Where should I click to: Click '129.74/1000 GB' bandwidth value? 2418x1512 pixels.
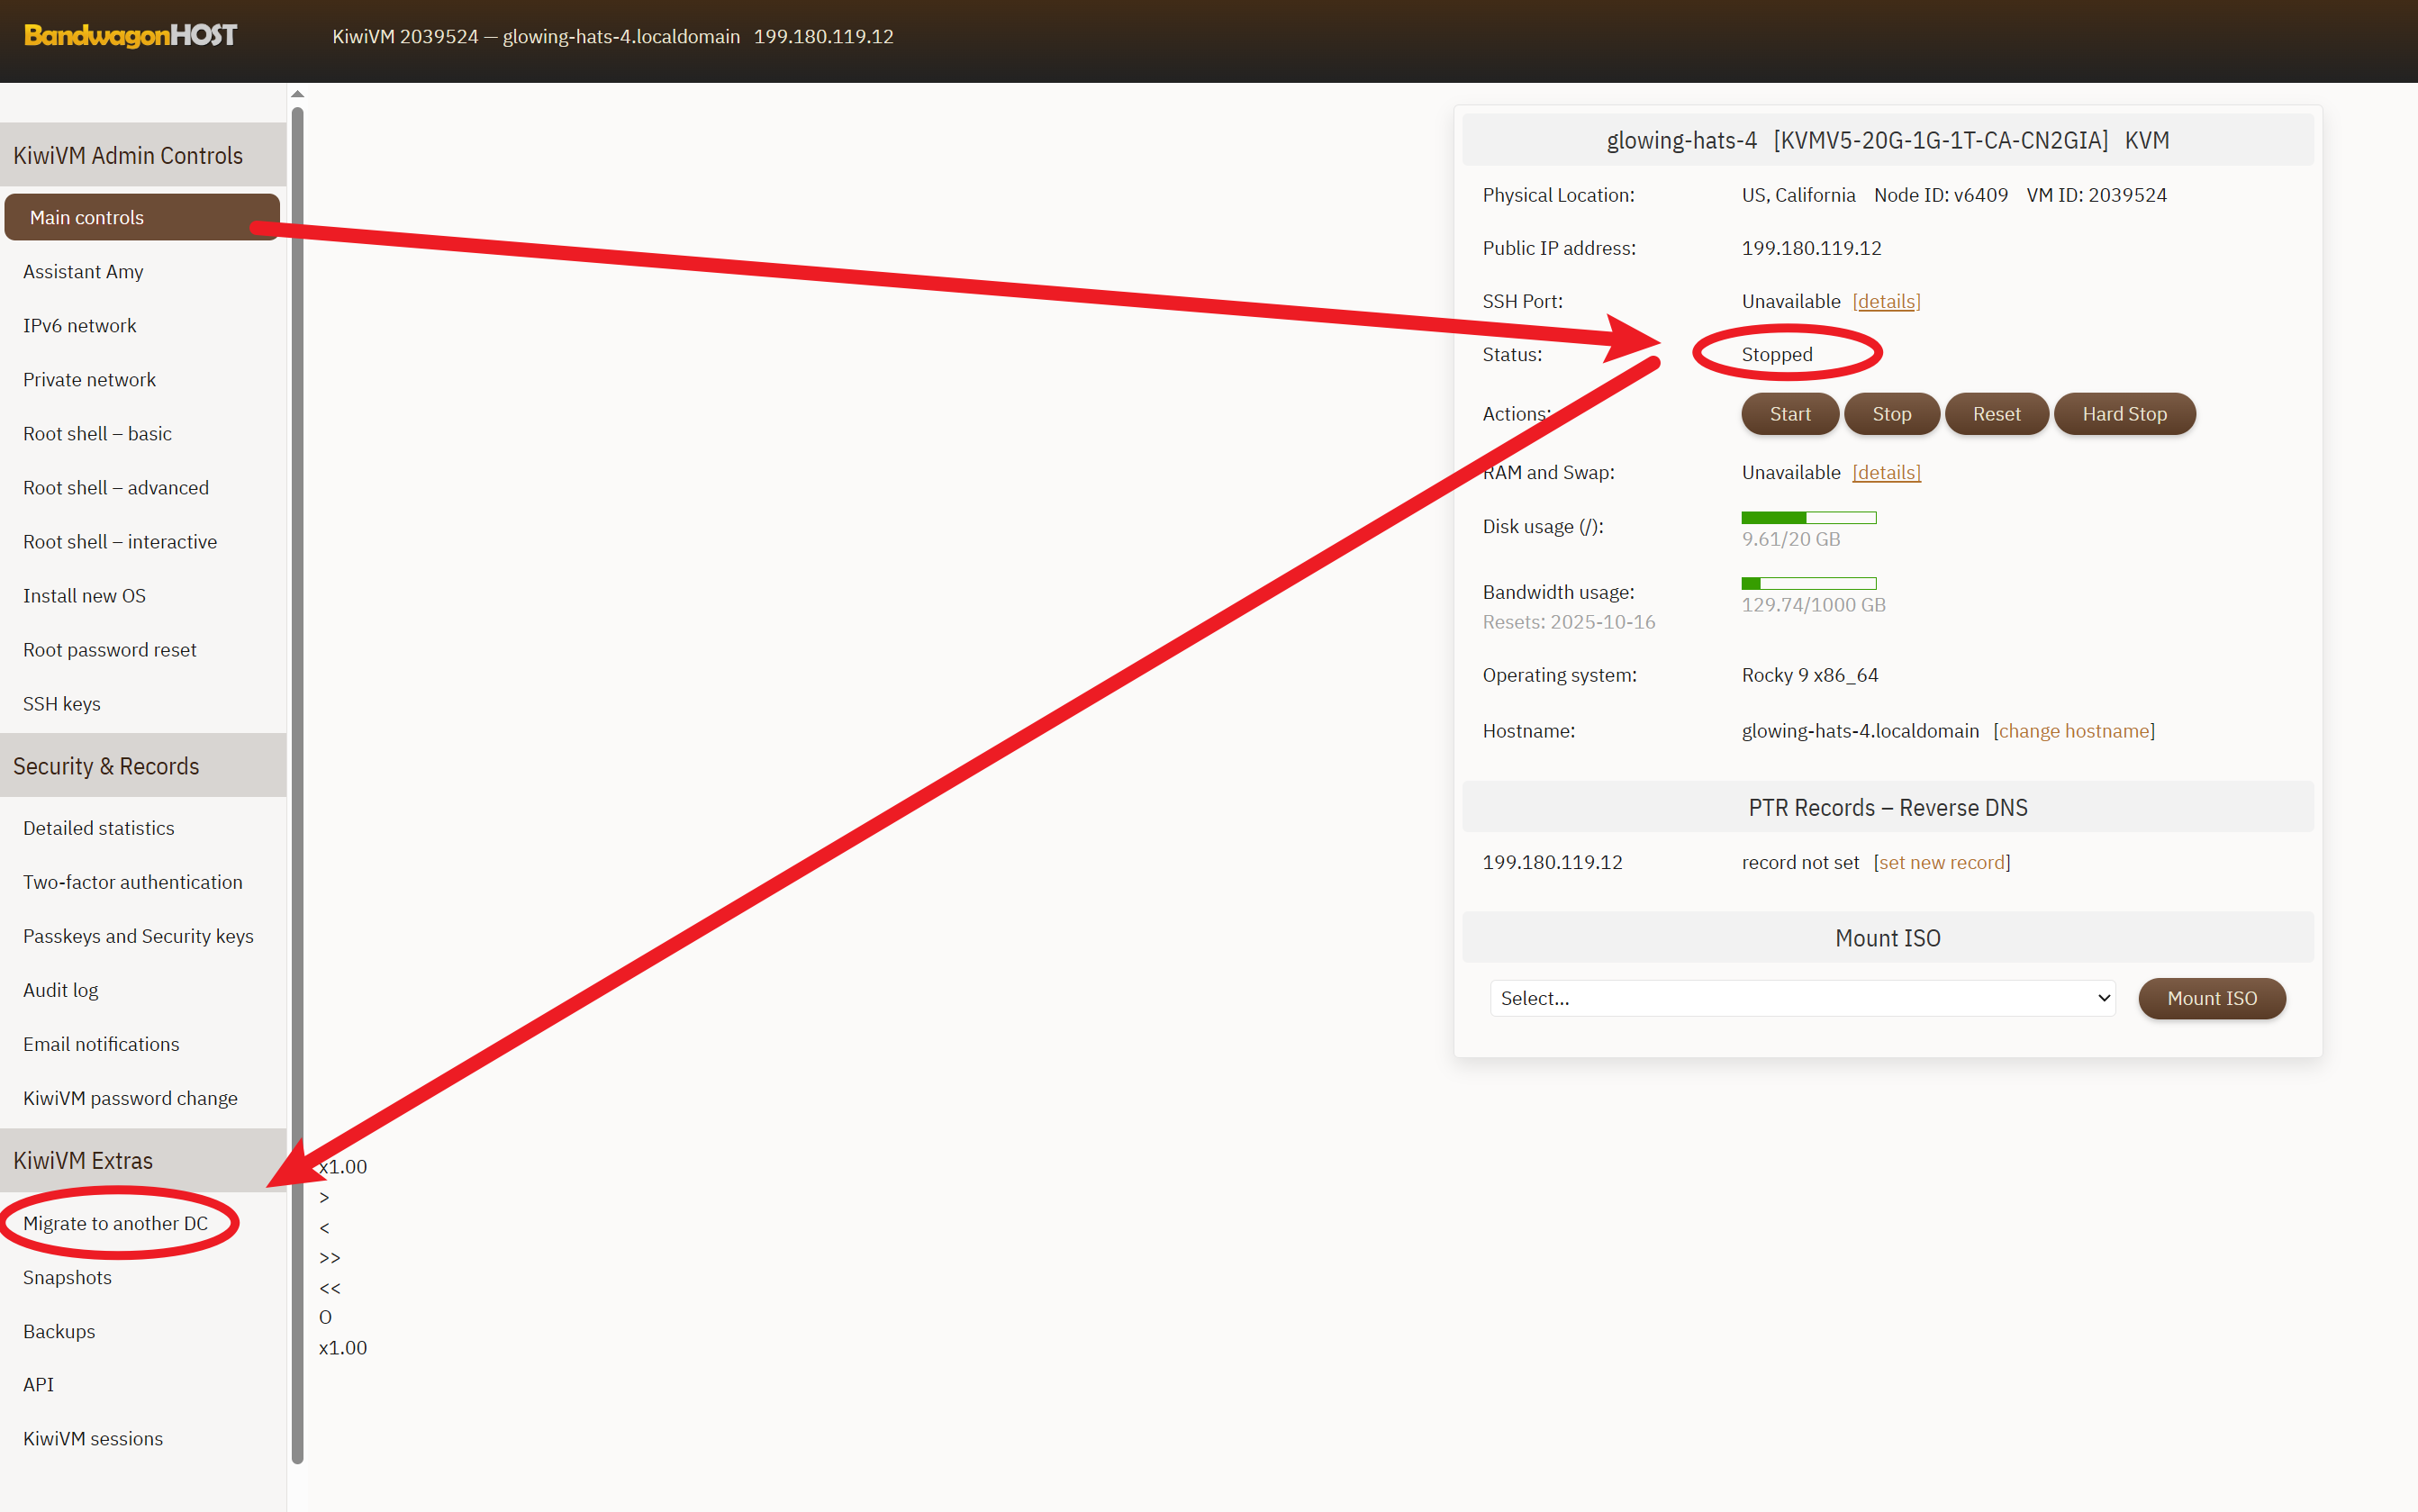click(x=1813, y=604)
